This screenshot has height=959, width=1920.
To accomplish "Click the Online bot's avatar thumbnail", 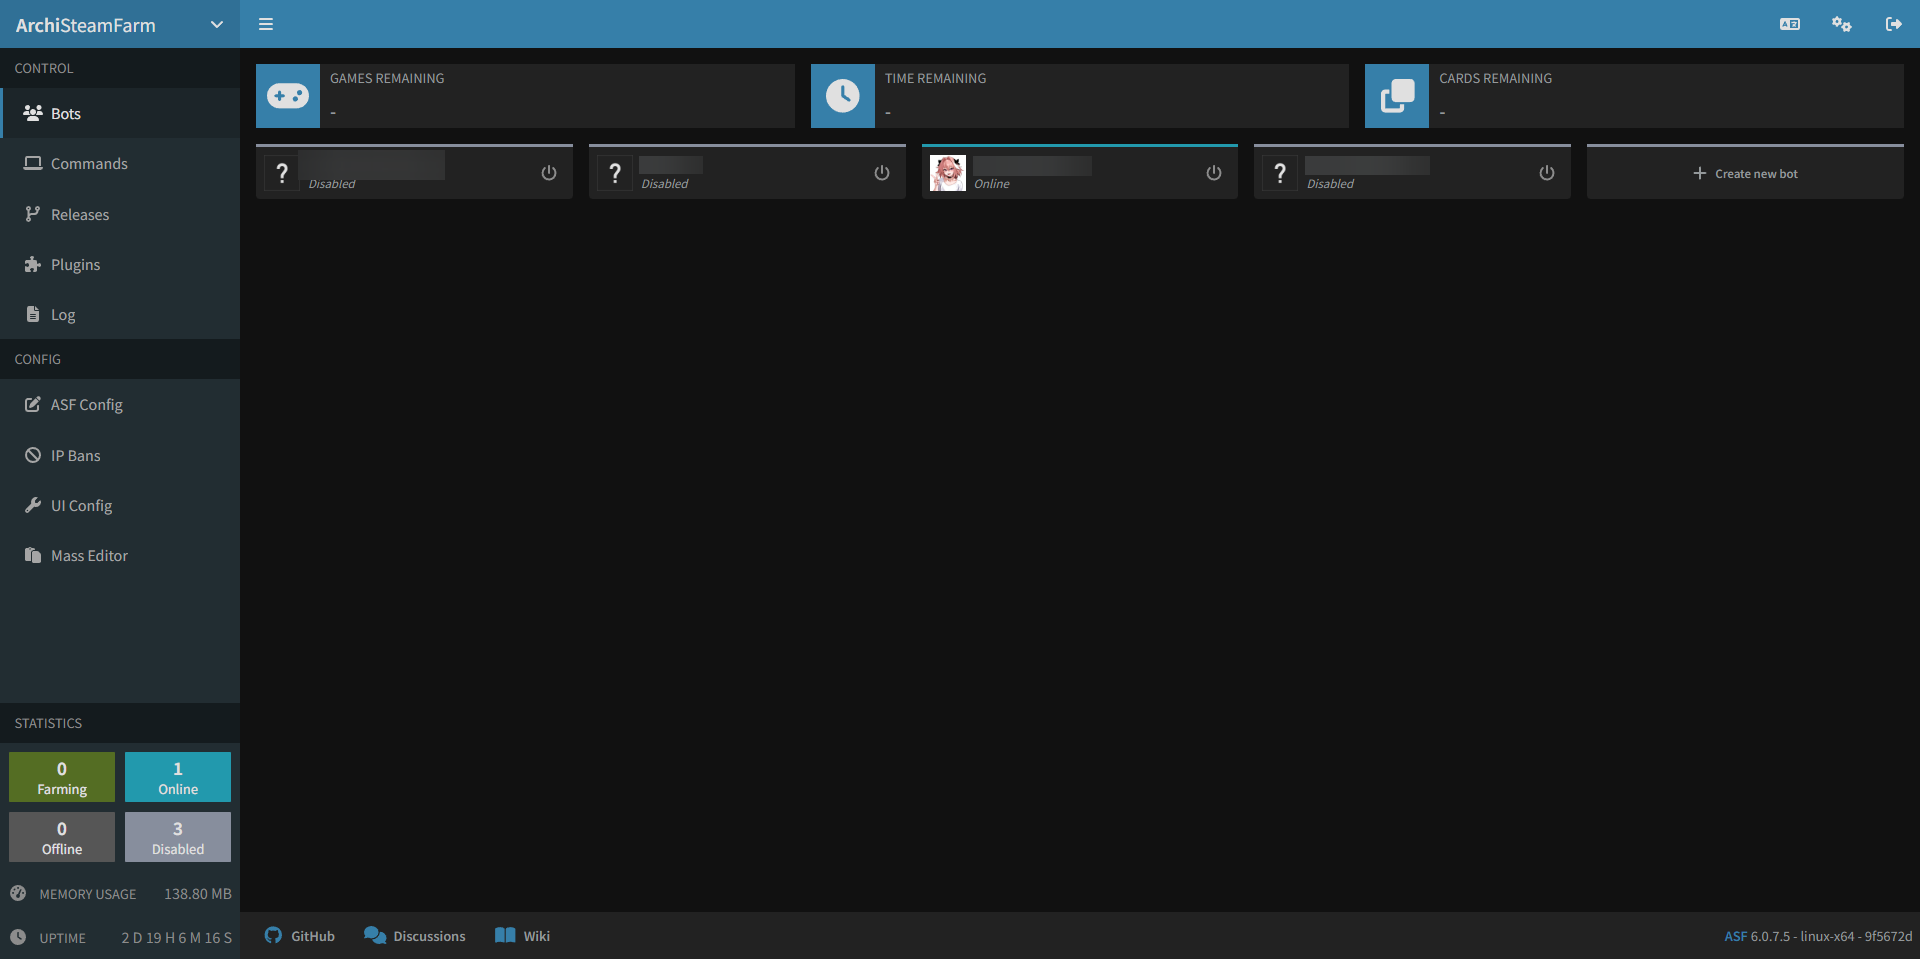I will (x=948, y=173).
